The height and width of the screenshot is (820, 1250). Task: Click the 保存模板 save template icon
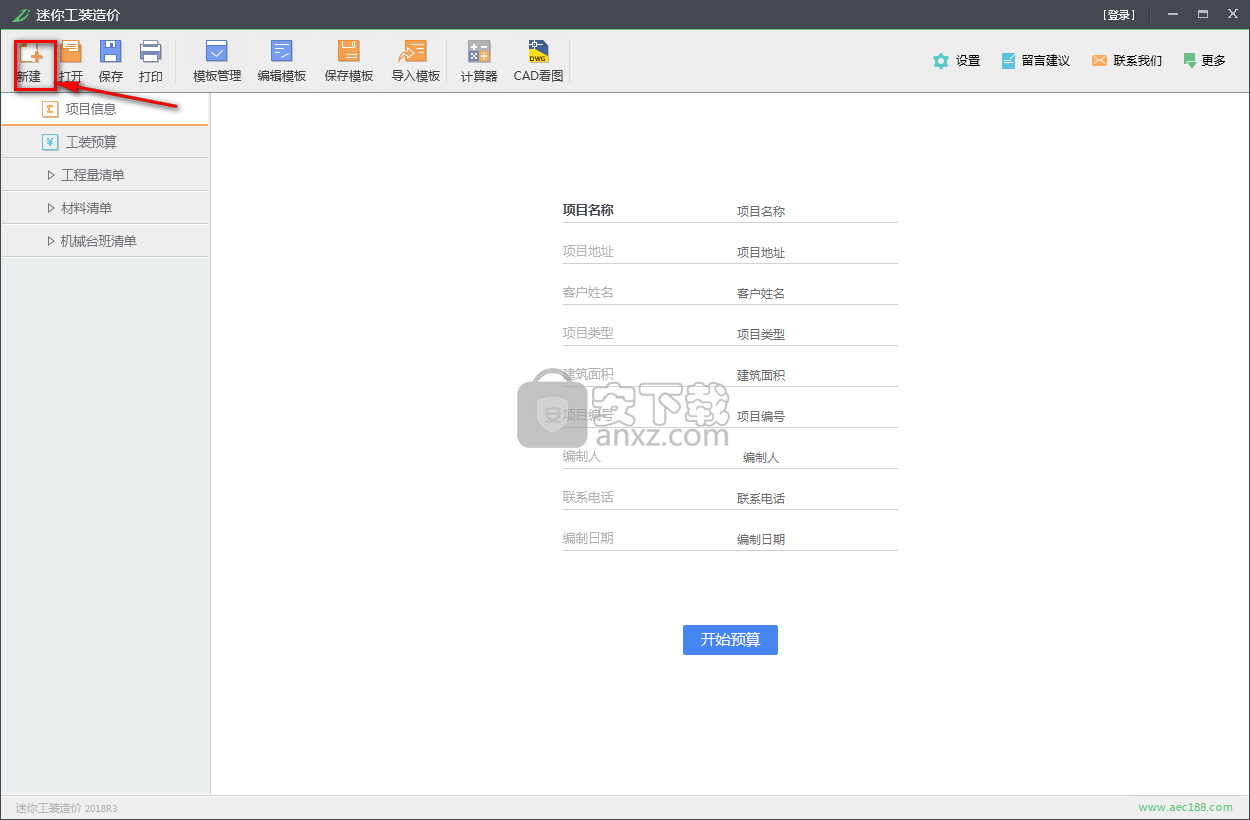click(349, 62)
